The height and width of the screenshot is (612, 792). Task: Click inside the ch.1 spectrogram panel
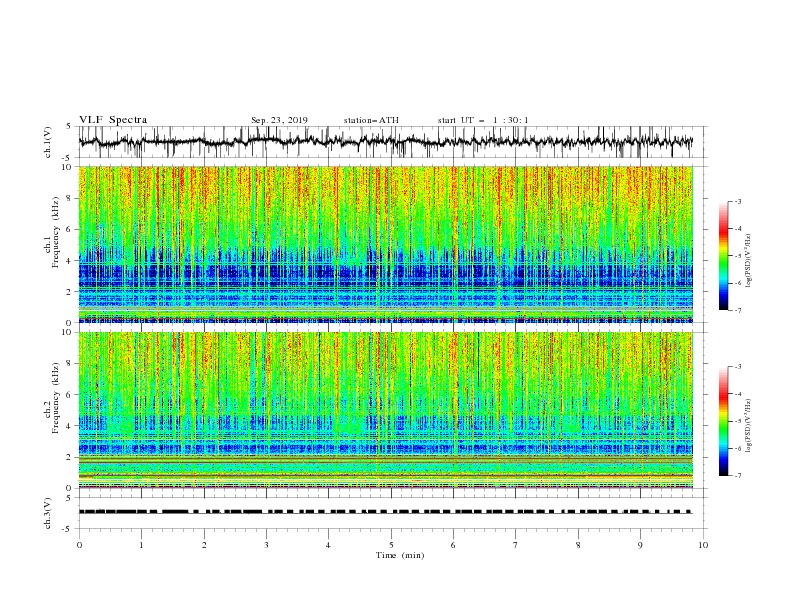coord(386,244)
